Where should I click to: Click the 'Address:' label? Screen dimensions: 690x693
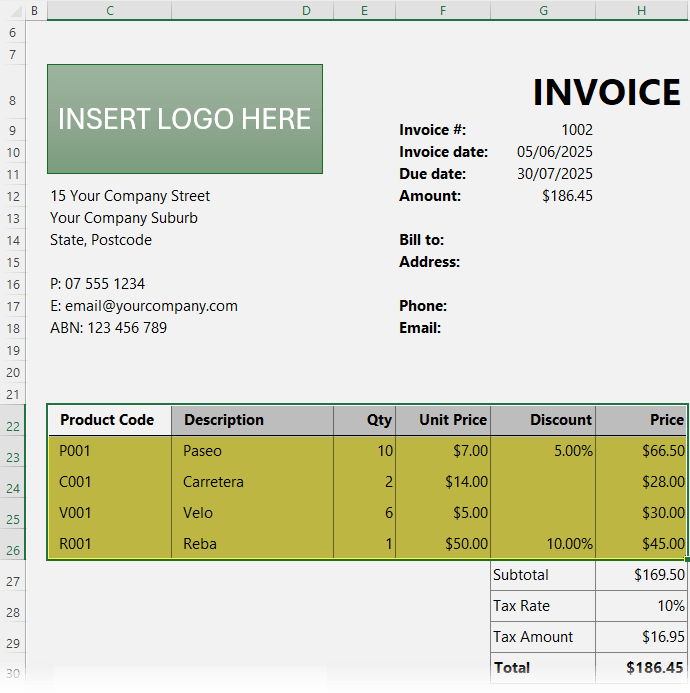coord(429,262)
